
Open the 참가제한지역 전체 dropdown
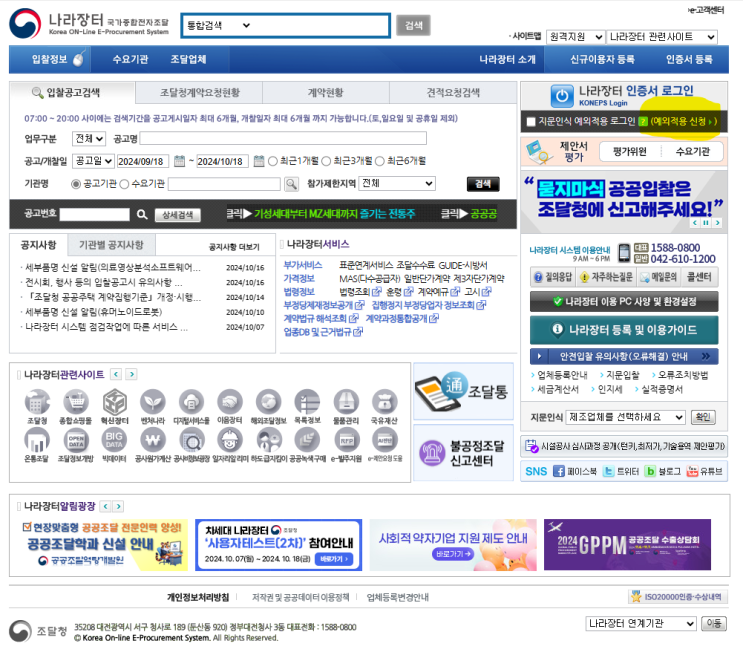click(397, 183)
